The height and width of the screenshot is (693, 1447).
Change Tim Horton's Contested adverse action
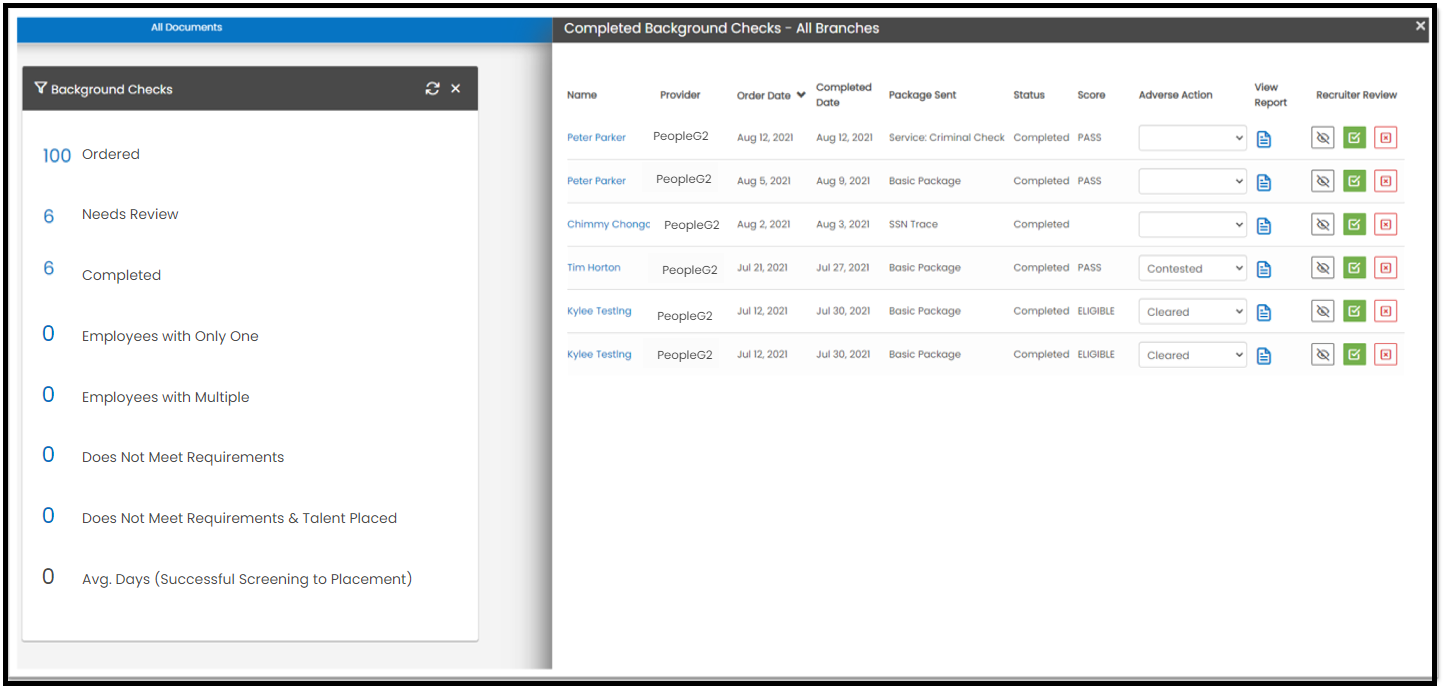click(1192, 268)
